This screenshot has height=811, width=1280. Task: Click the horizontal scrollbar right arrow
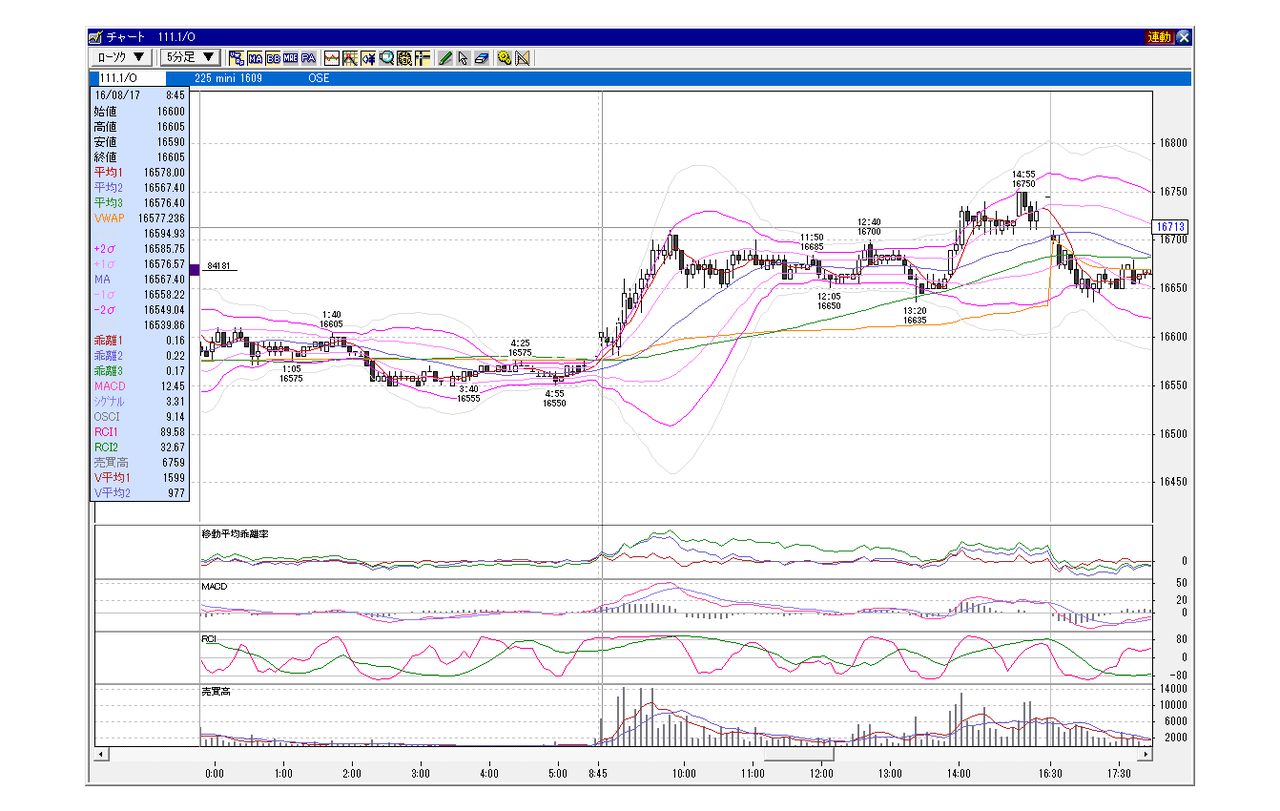[1147, 752]
